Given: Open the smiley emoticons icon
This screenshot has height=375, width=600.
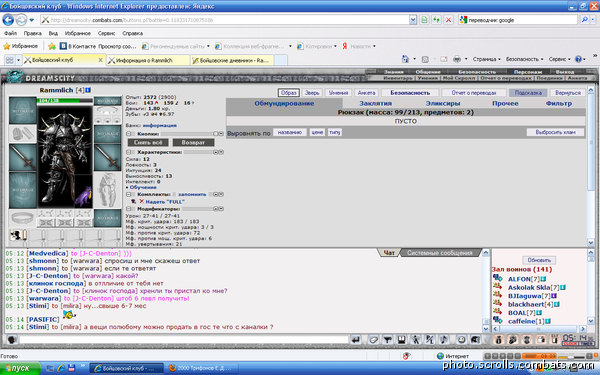Looking at the screenshot, I should pyautogui.click(x=461, y=339).
